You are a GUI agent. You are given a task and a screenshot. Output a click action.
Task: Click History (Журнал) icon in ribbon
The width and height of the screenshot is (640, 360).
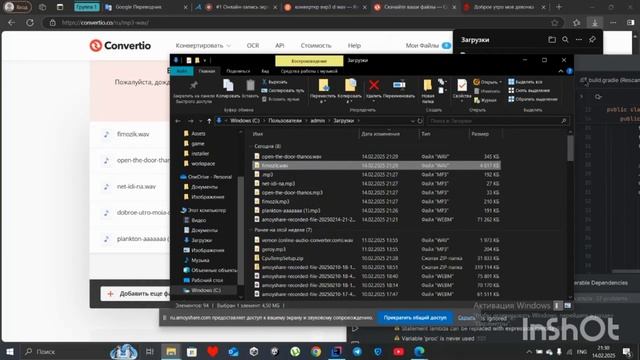point(485,100)
